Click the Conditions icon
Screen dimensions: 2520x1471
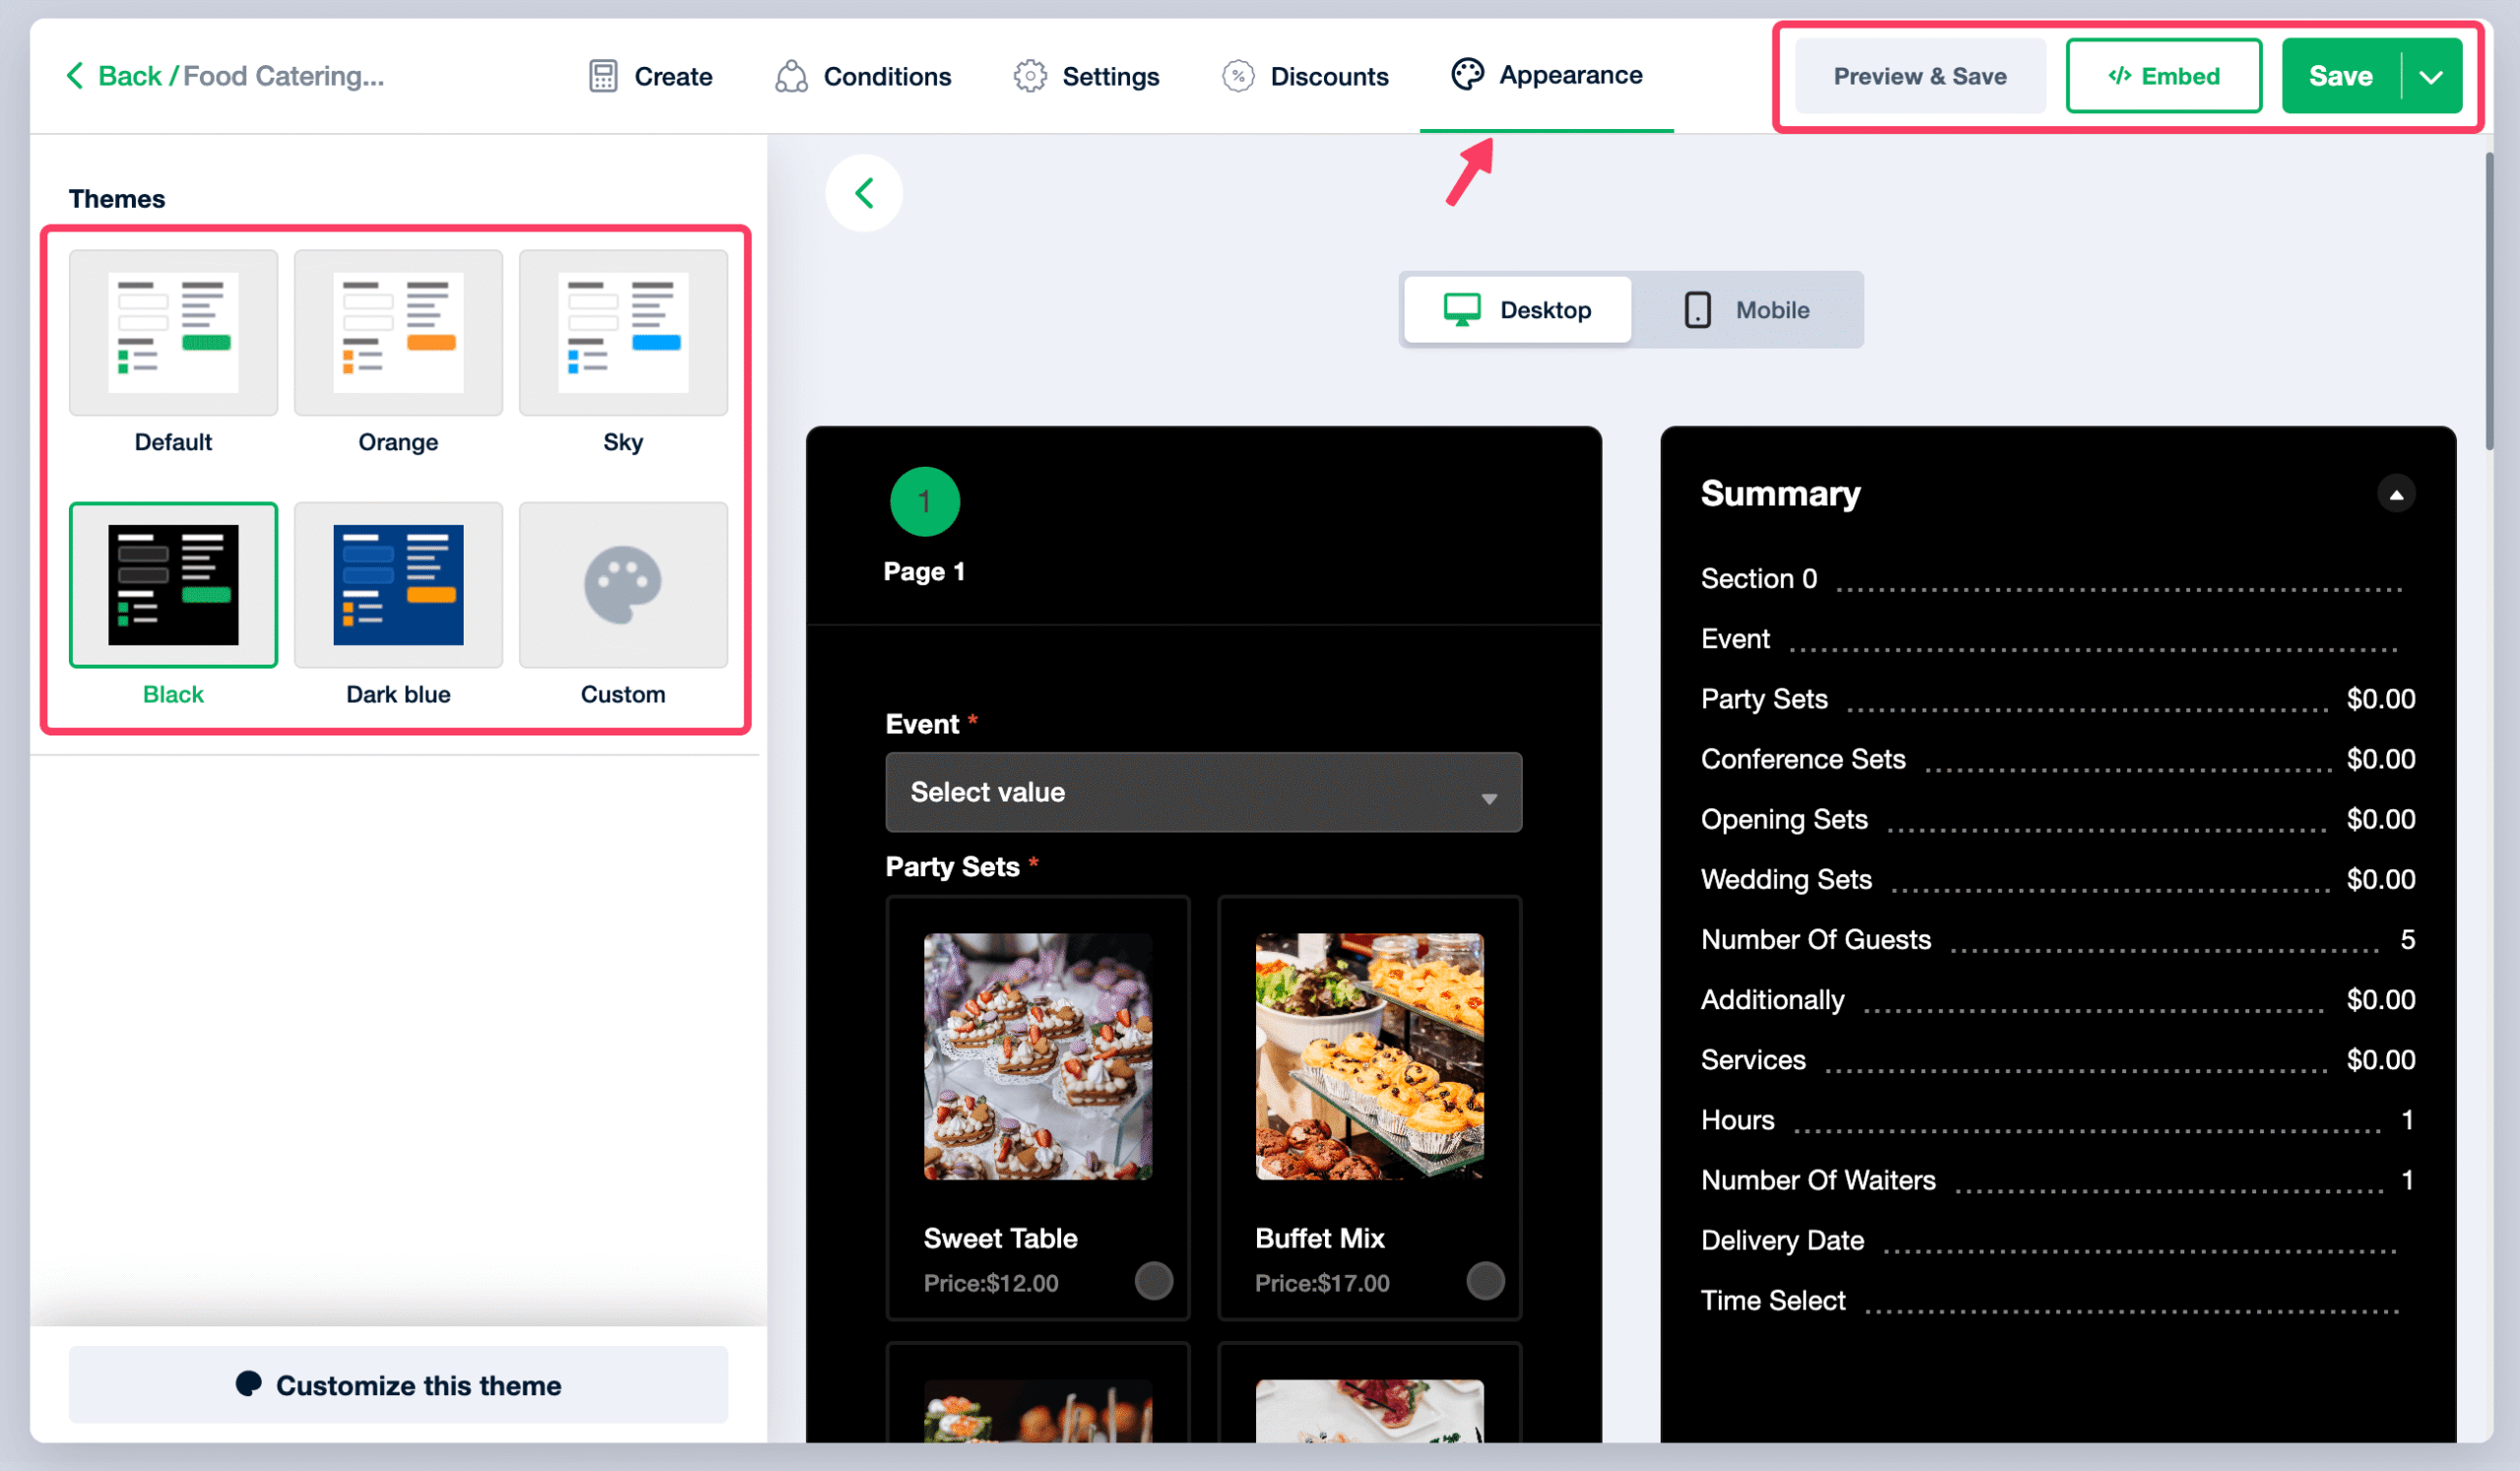point(791,76)
